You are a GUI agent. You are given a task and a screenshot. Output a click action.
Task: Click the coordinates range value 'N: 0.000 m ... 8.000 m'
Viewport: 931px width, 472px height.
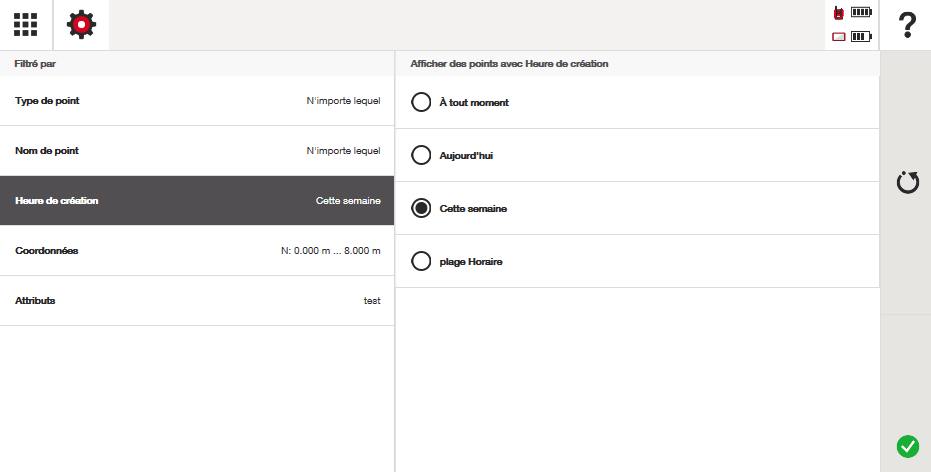(x=330, y=251)
